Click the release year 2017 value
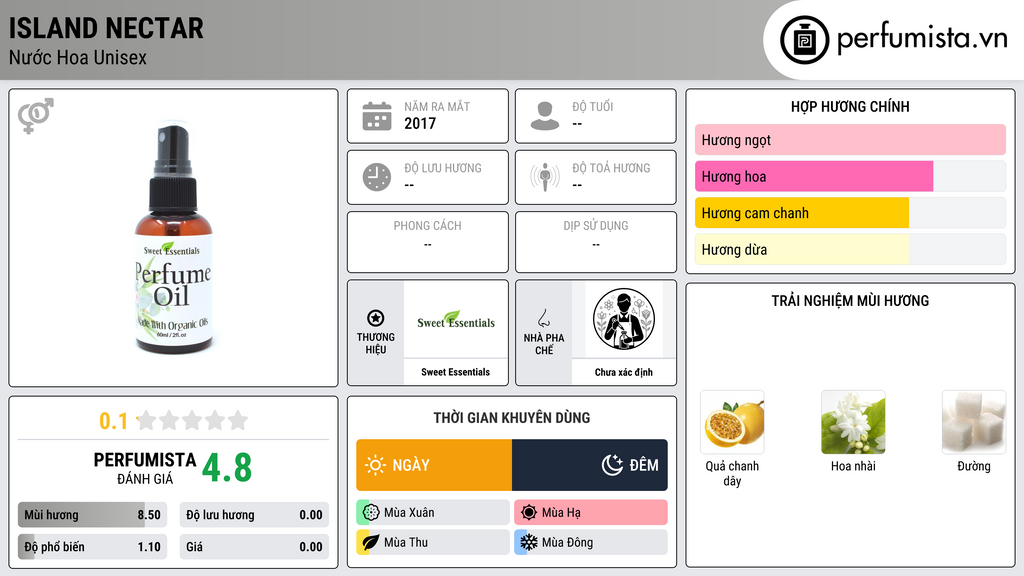 420,123
